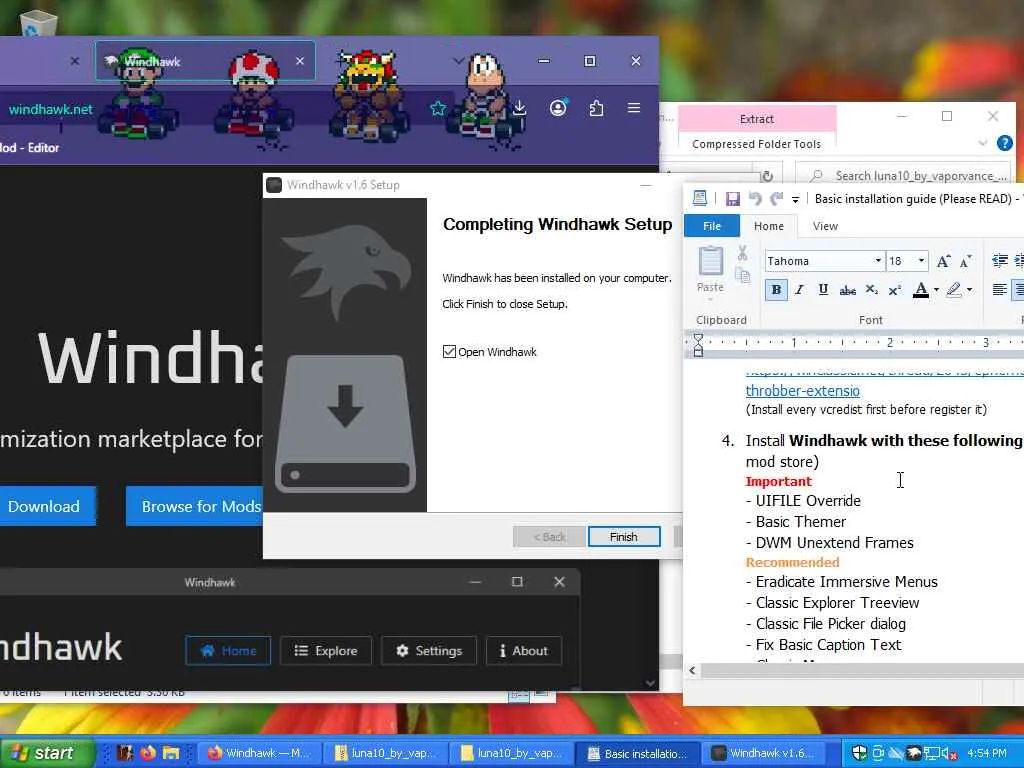Open the text color dropdown arrow
The height and width of the screenshot is (768, 1024).
pyautogui.click(x=936, y=290)
